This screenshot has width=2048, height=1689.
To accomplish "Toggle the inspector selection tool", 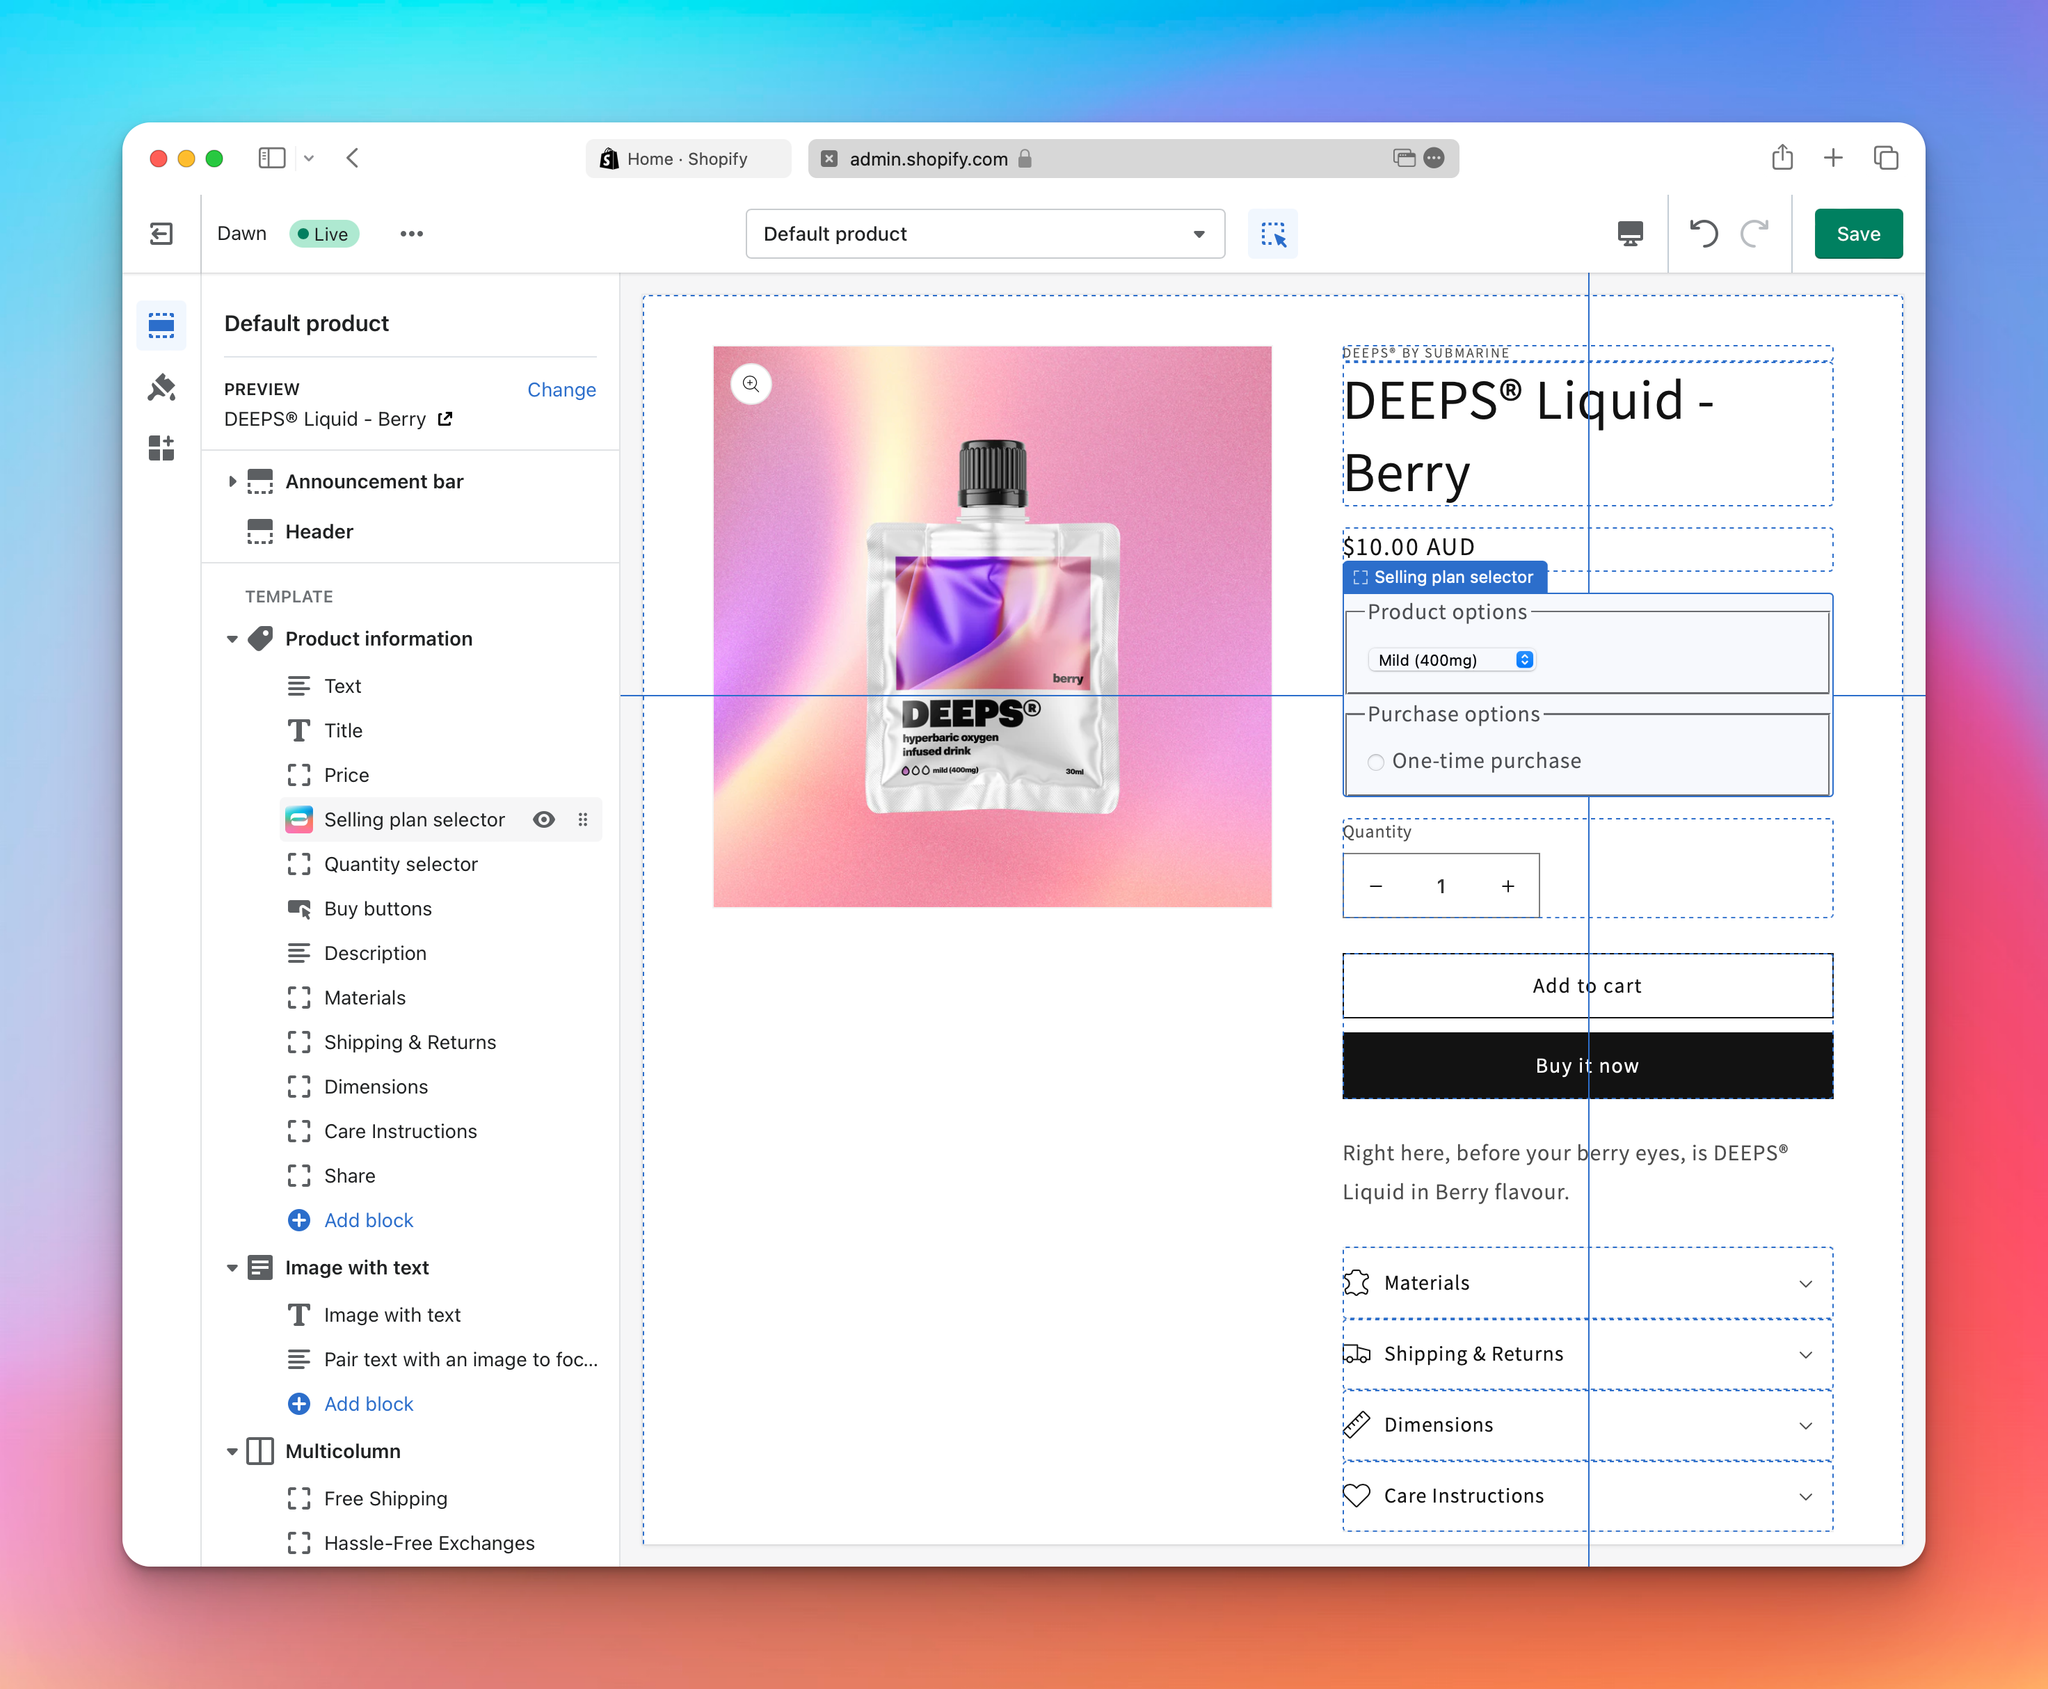I will (x=1273, y=234).
